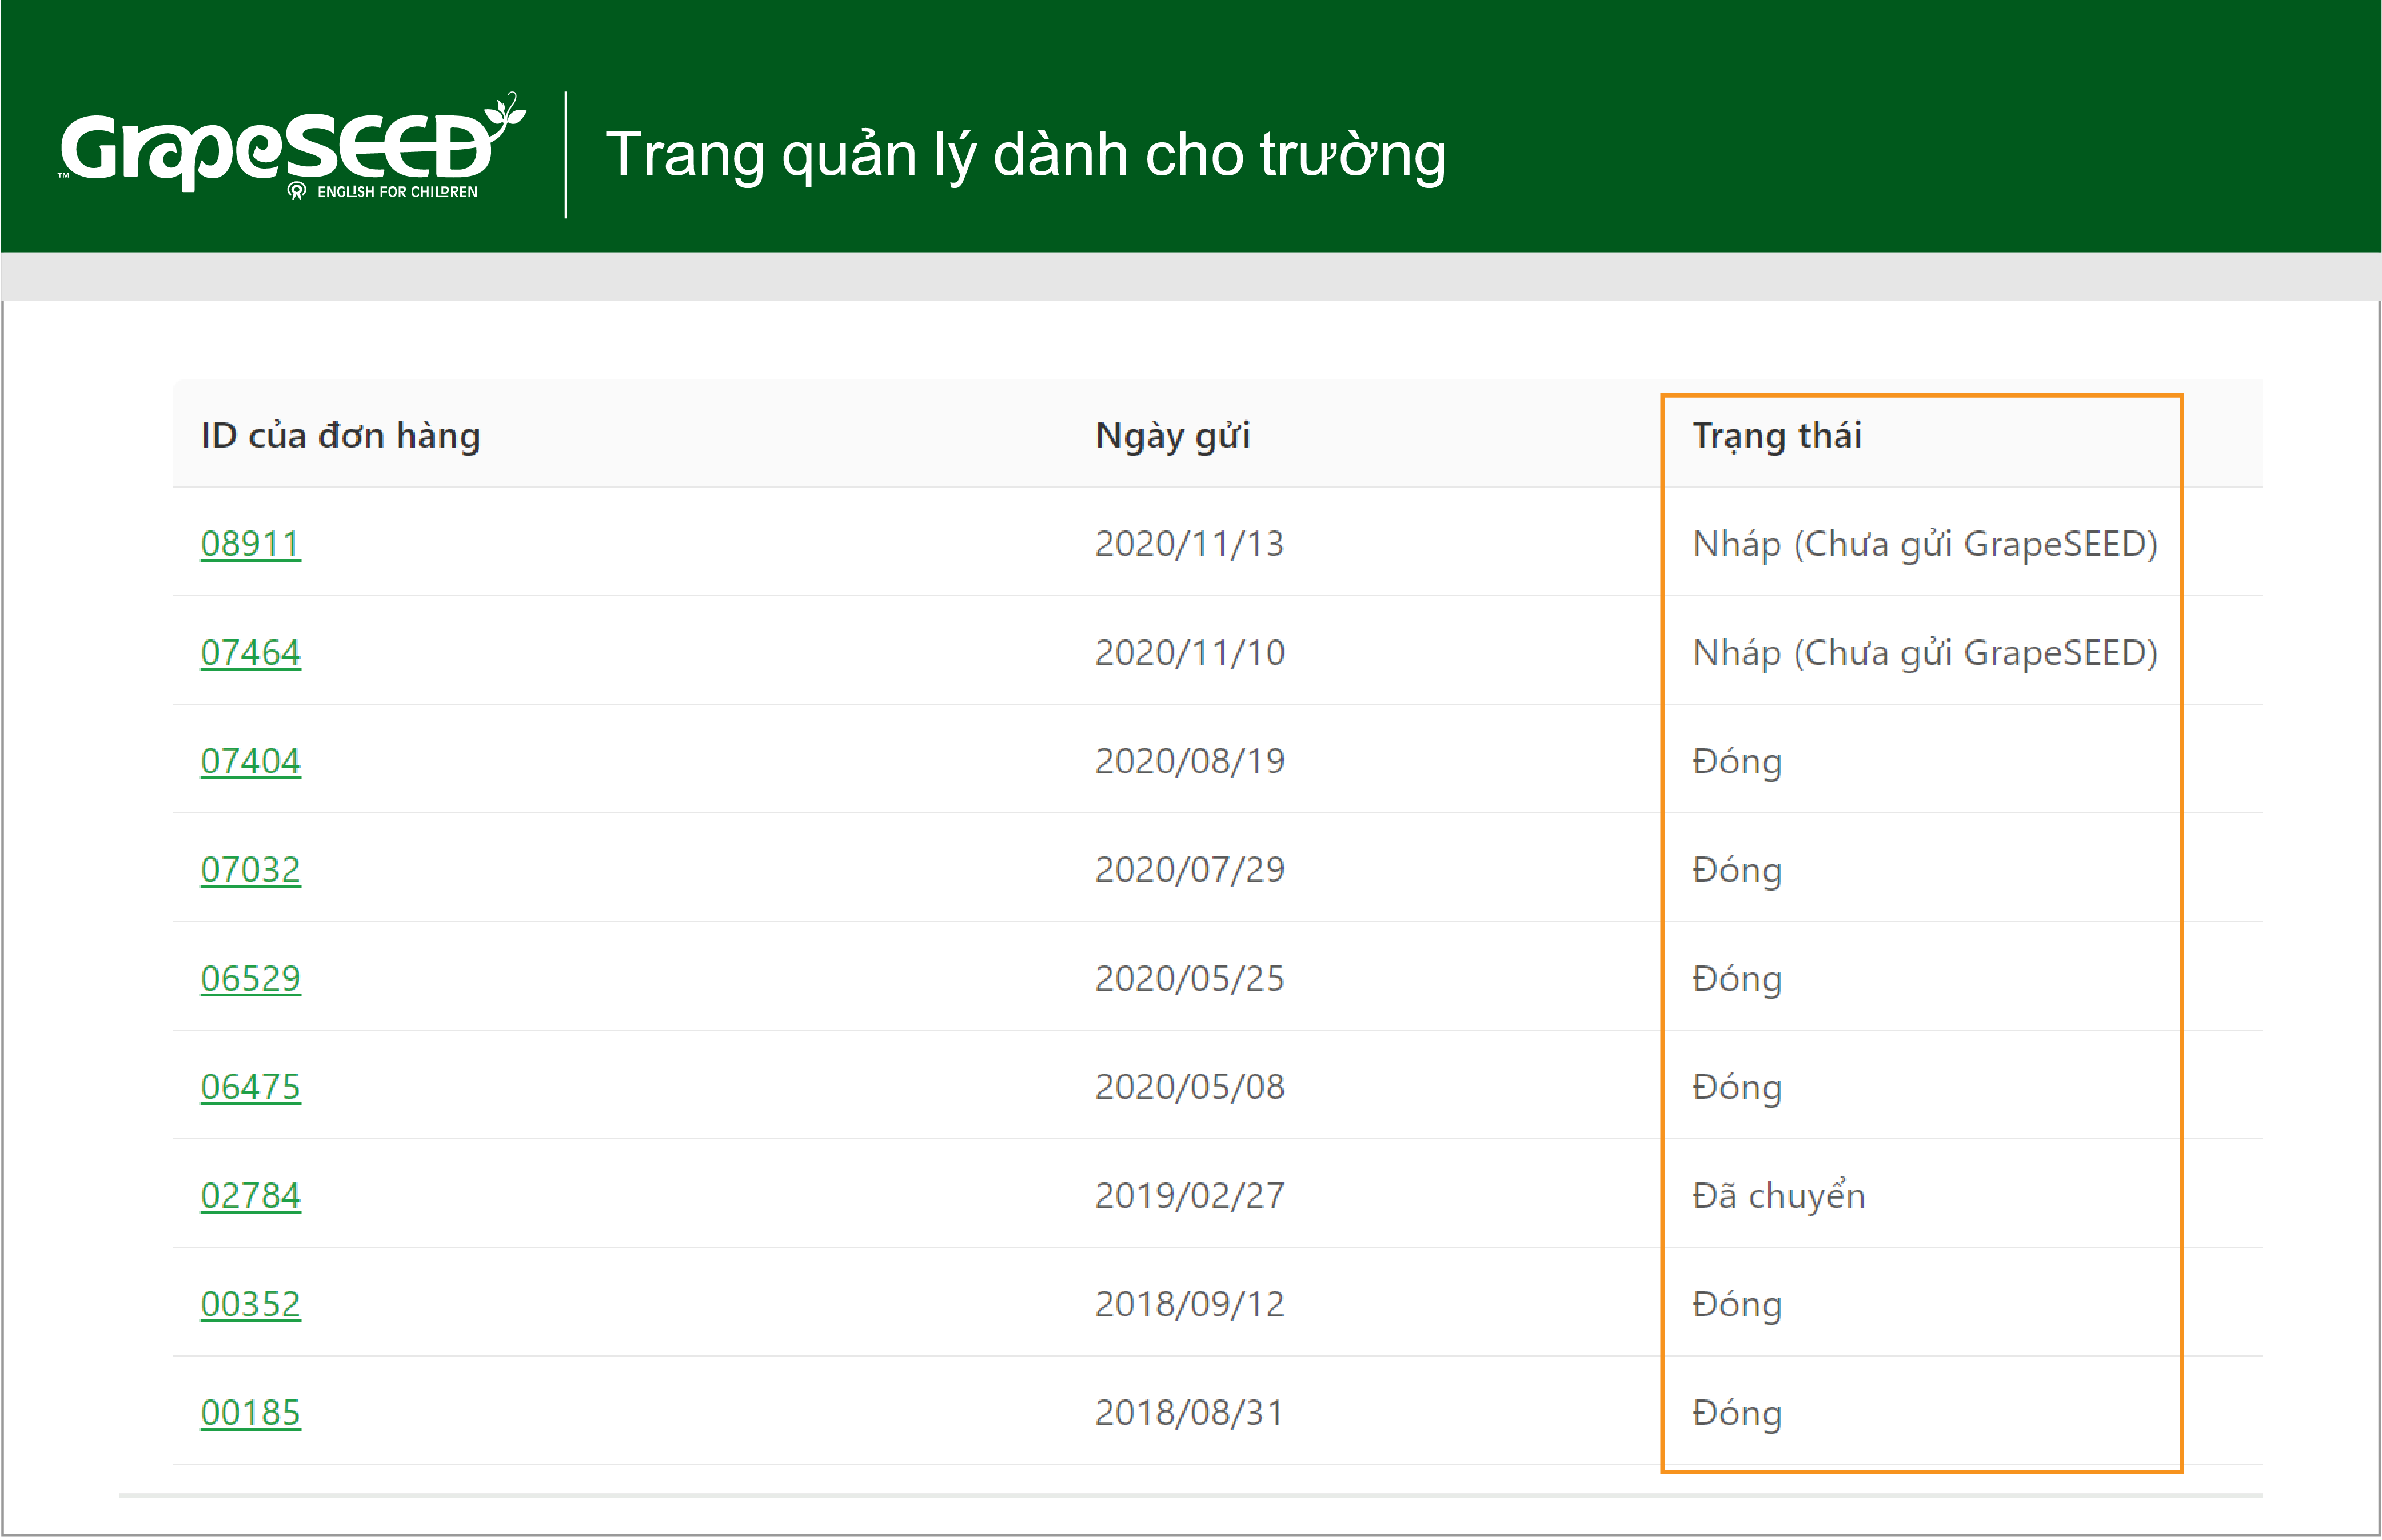This screenshot has width=2382, height=1540.
Task: Select the date 2020/05/08
Action: click(x=1189, y=1087)
